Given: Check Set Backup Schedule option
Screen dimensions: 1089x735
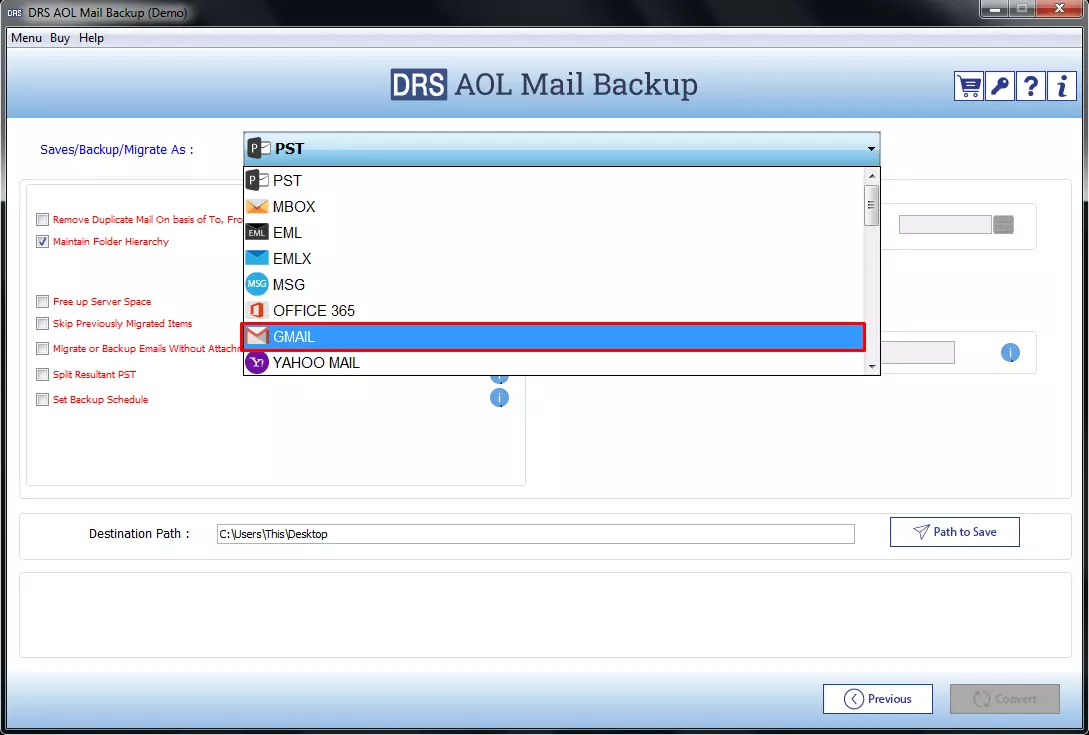Looking at the screenshot, I should coord(42,399).
